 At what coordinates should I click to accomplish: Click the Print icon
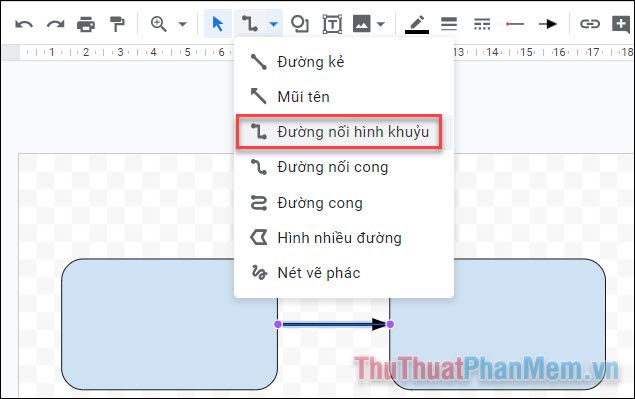click(x=86, y=24)
